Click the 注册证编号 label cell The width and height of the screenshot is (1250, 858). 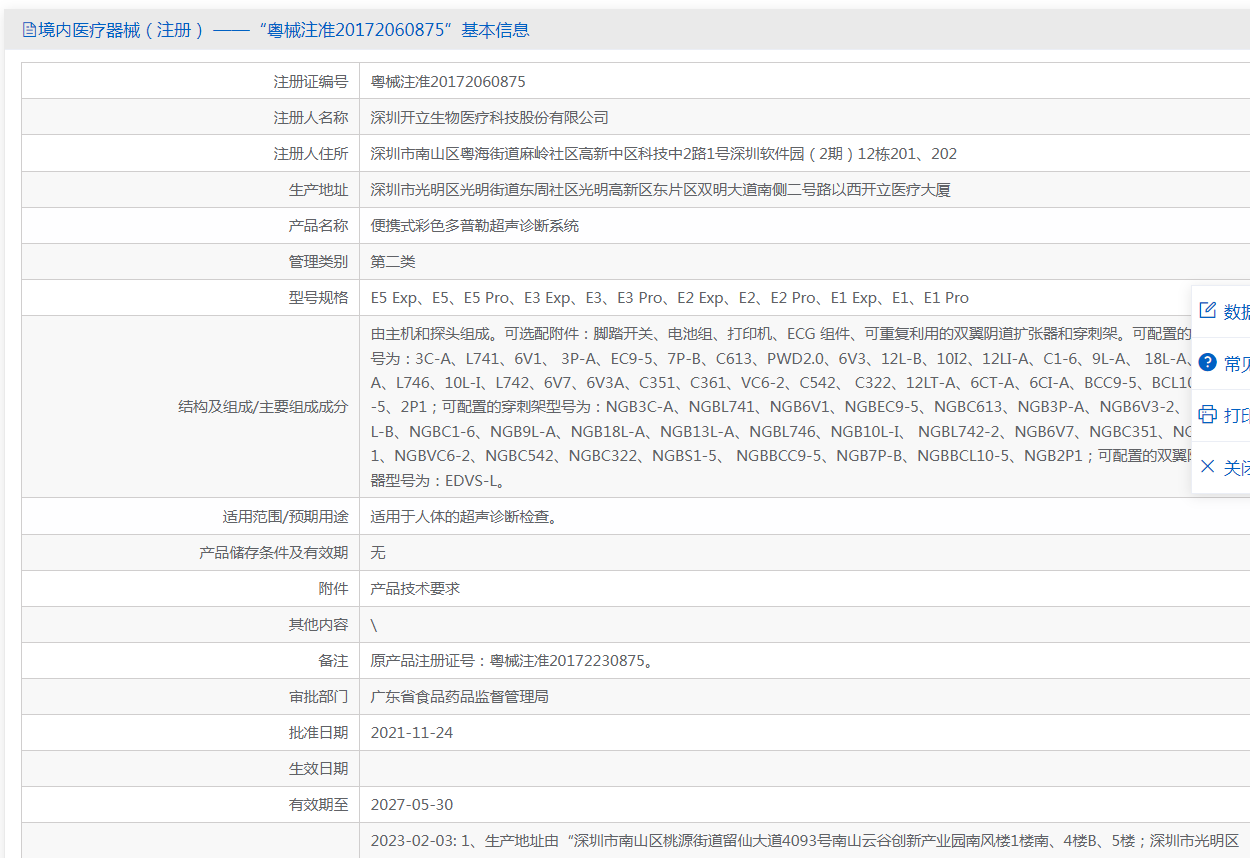[191, 82]
